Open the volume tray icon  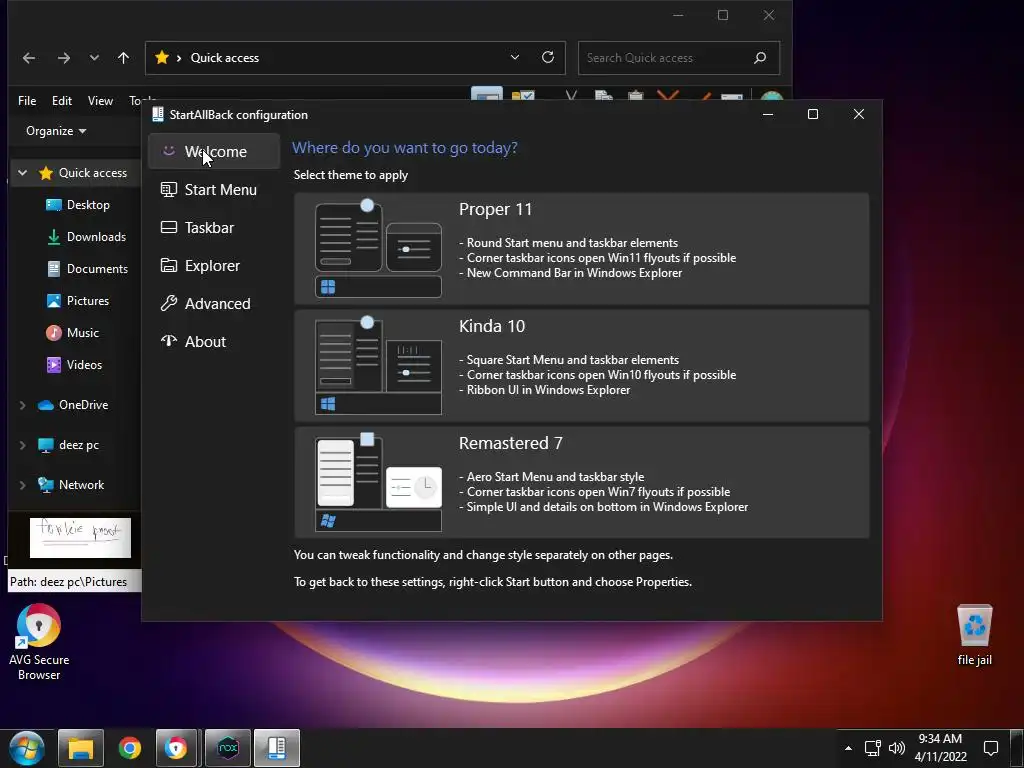pos(897,748)
